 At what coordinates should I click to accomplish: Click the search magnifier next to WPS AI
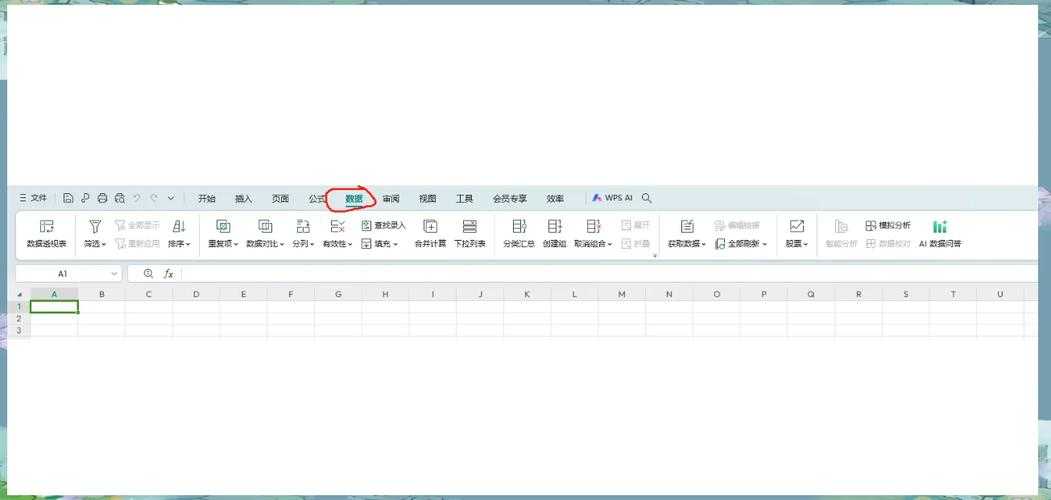[x=647, y=198]
